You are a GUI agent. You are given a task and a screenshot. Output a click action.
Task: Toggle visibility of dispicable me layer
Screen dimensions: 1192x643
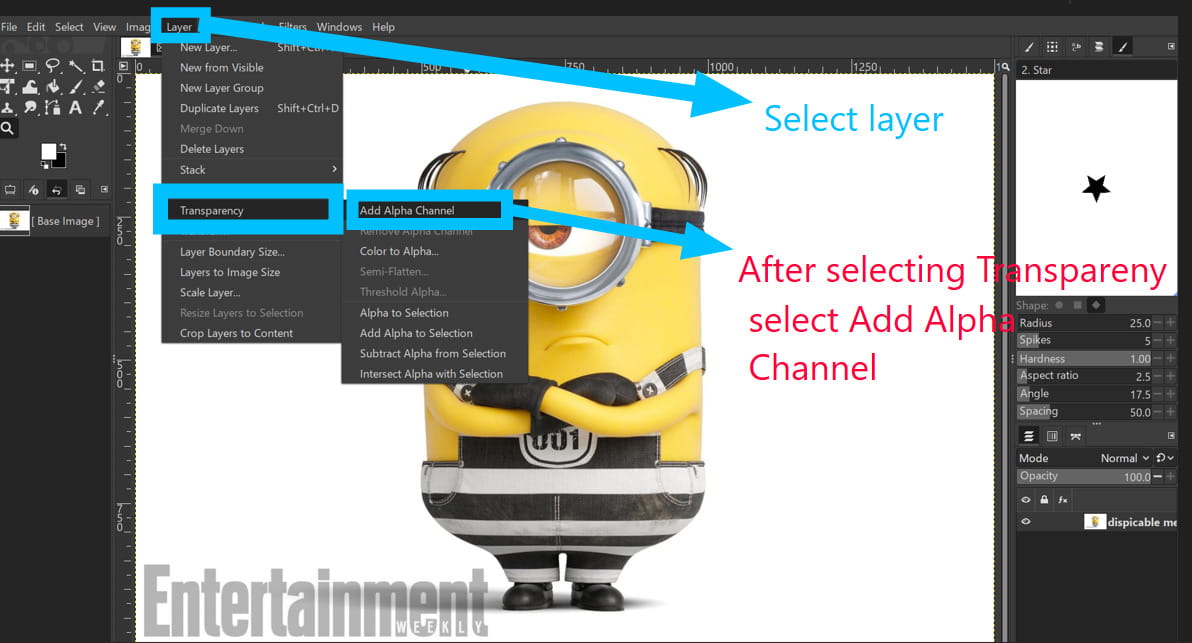tap(1026, 521)
